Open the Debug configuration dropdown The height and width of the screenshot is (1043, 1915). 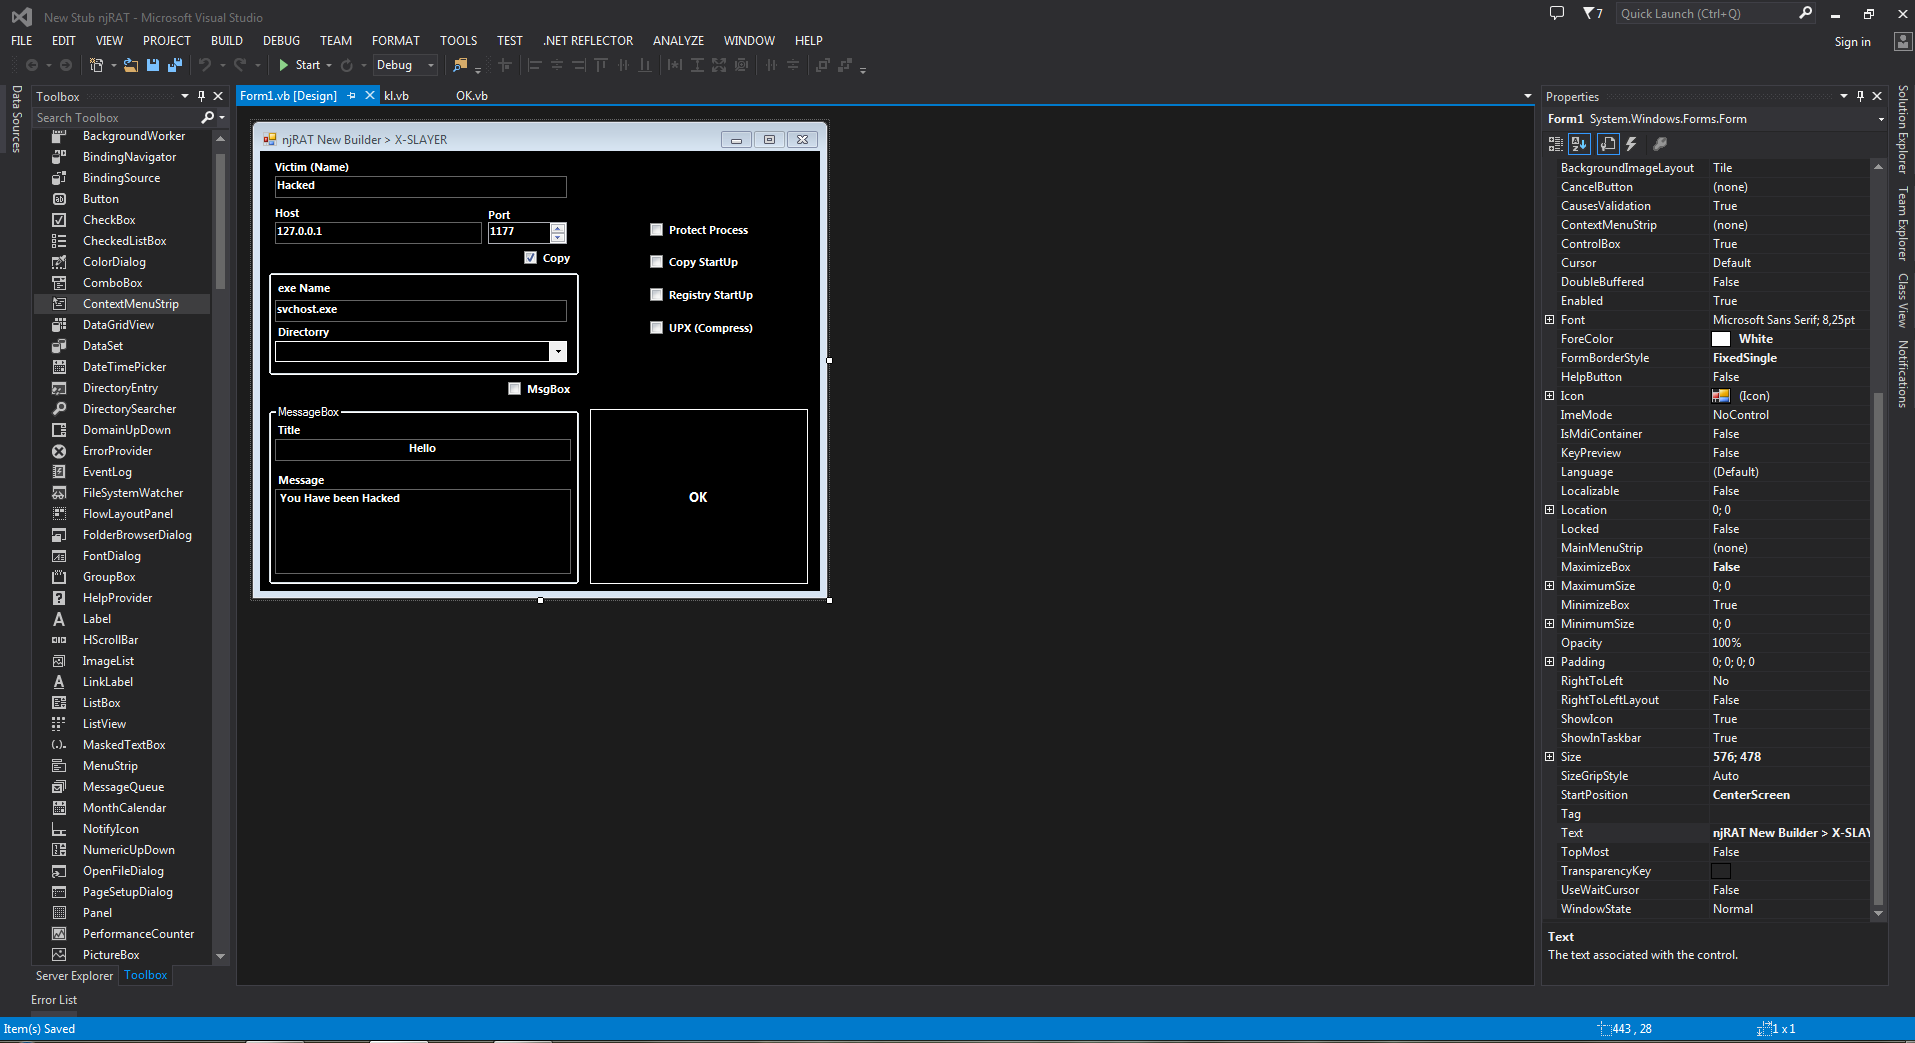pos(431,65)
